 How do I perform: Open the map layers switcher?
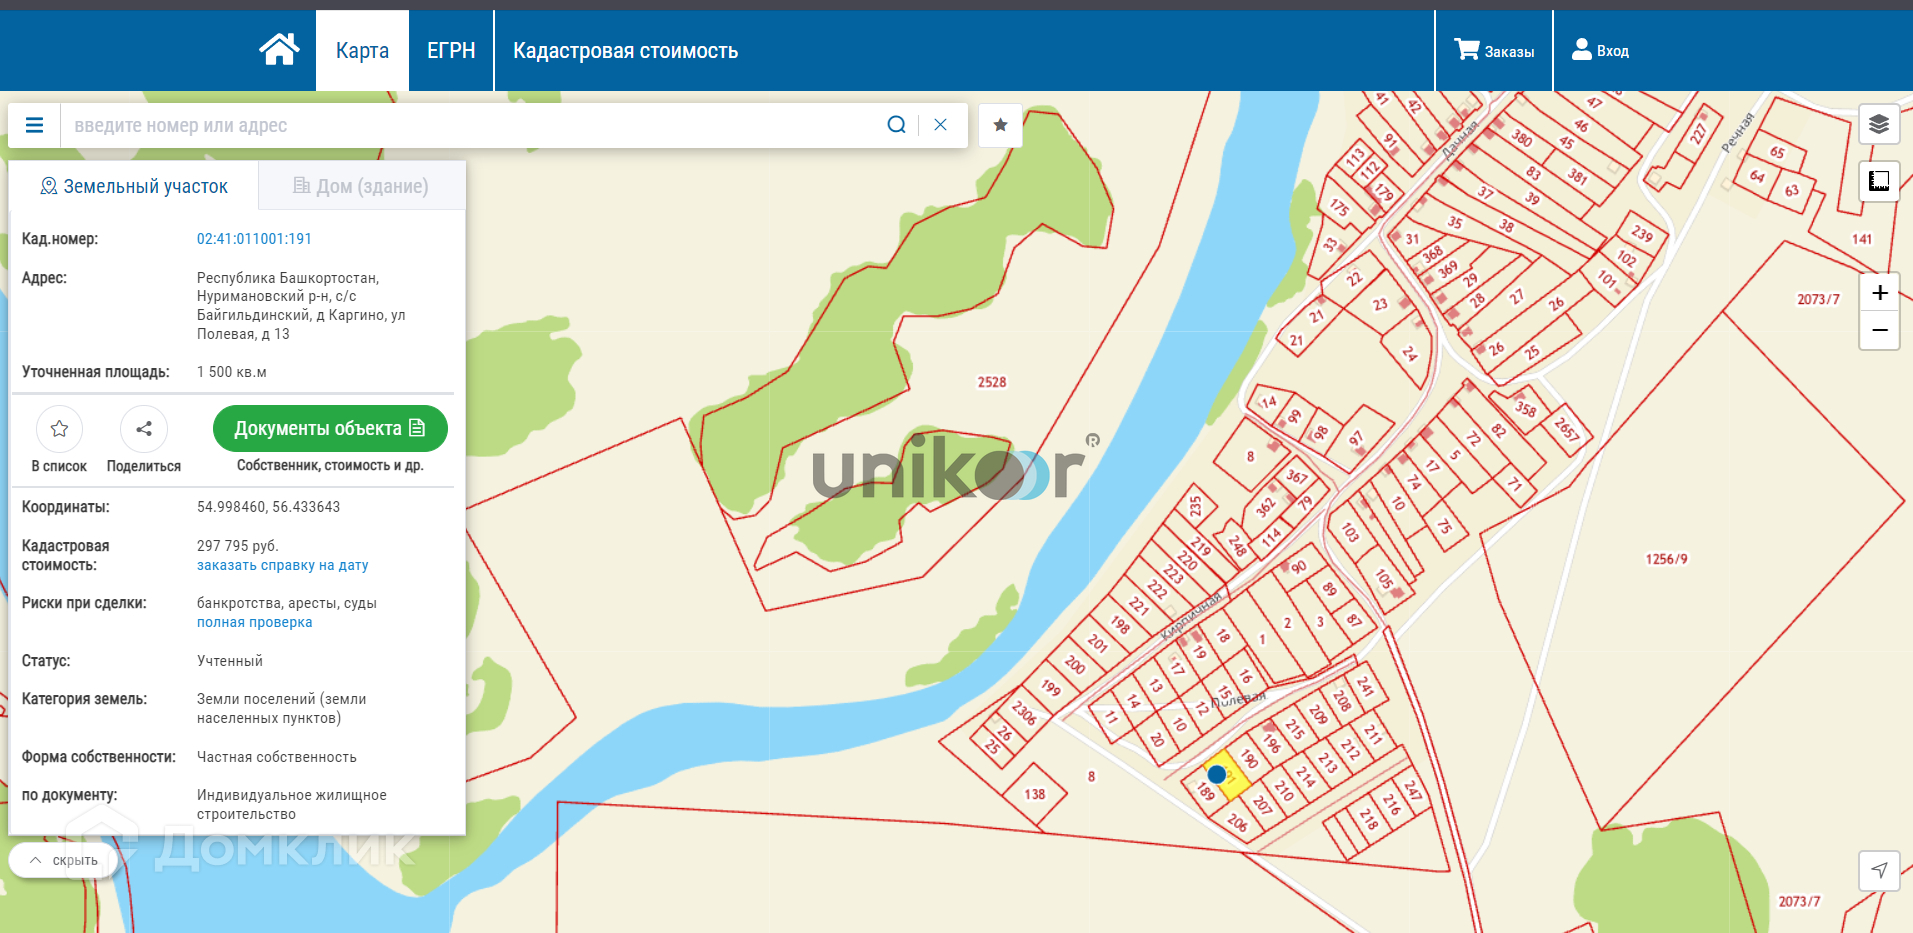tap(1878, 124)
